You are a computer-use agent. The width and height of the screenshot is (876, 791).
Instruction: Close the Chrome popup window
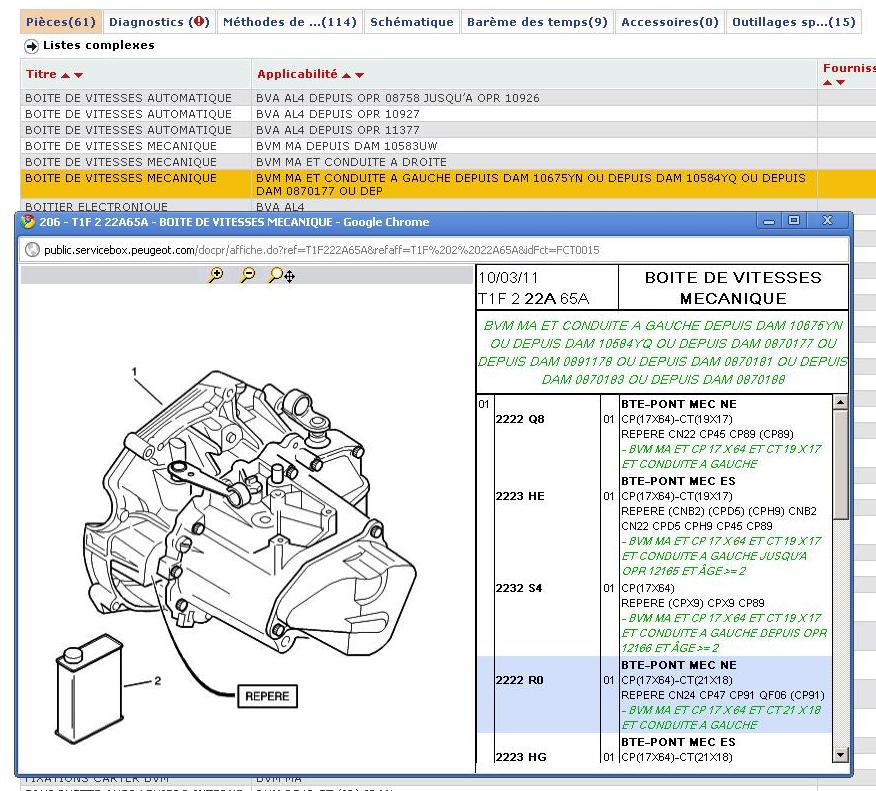click(827, 221)
